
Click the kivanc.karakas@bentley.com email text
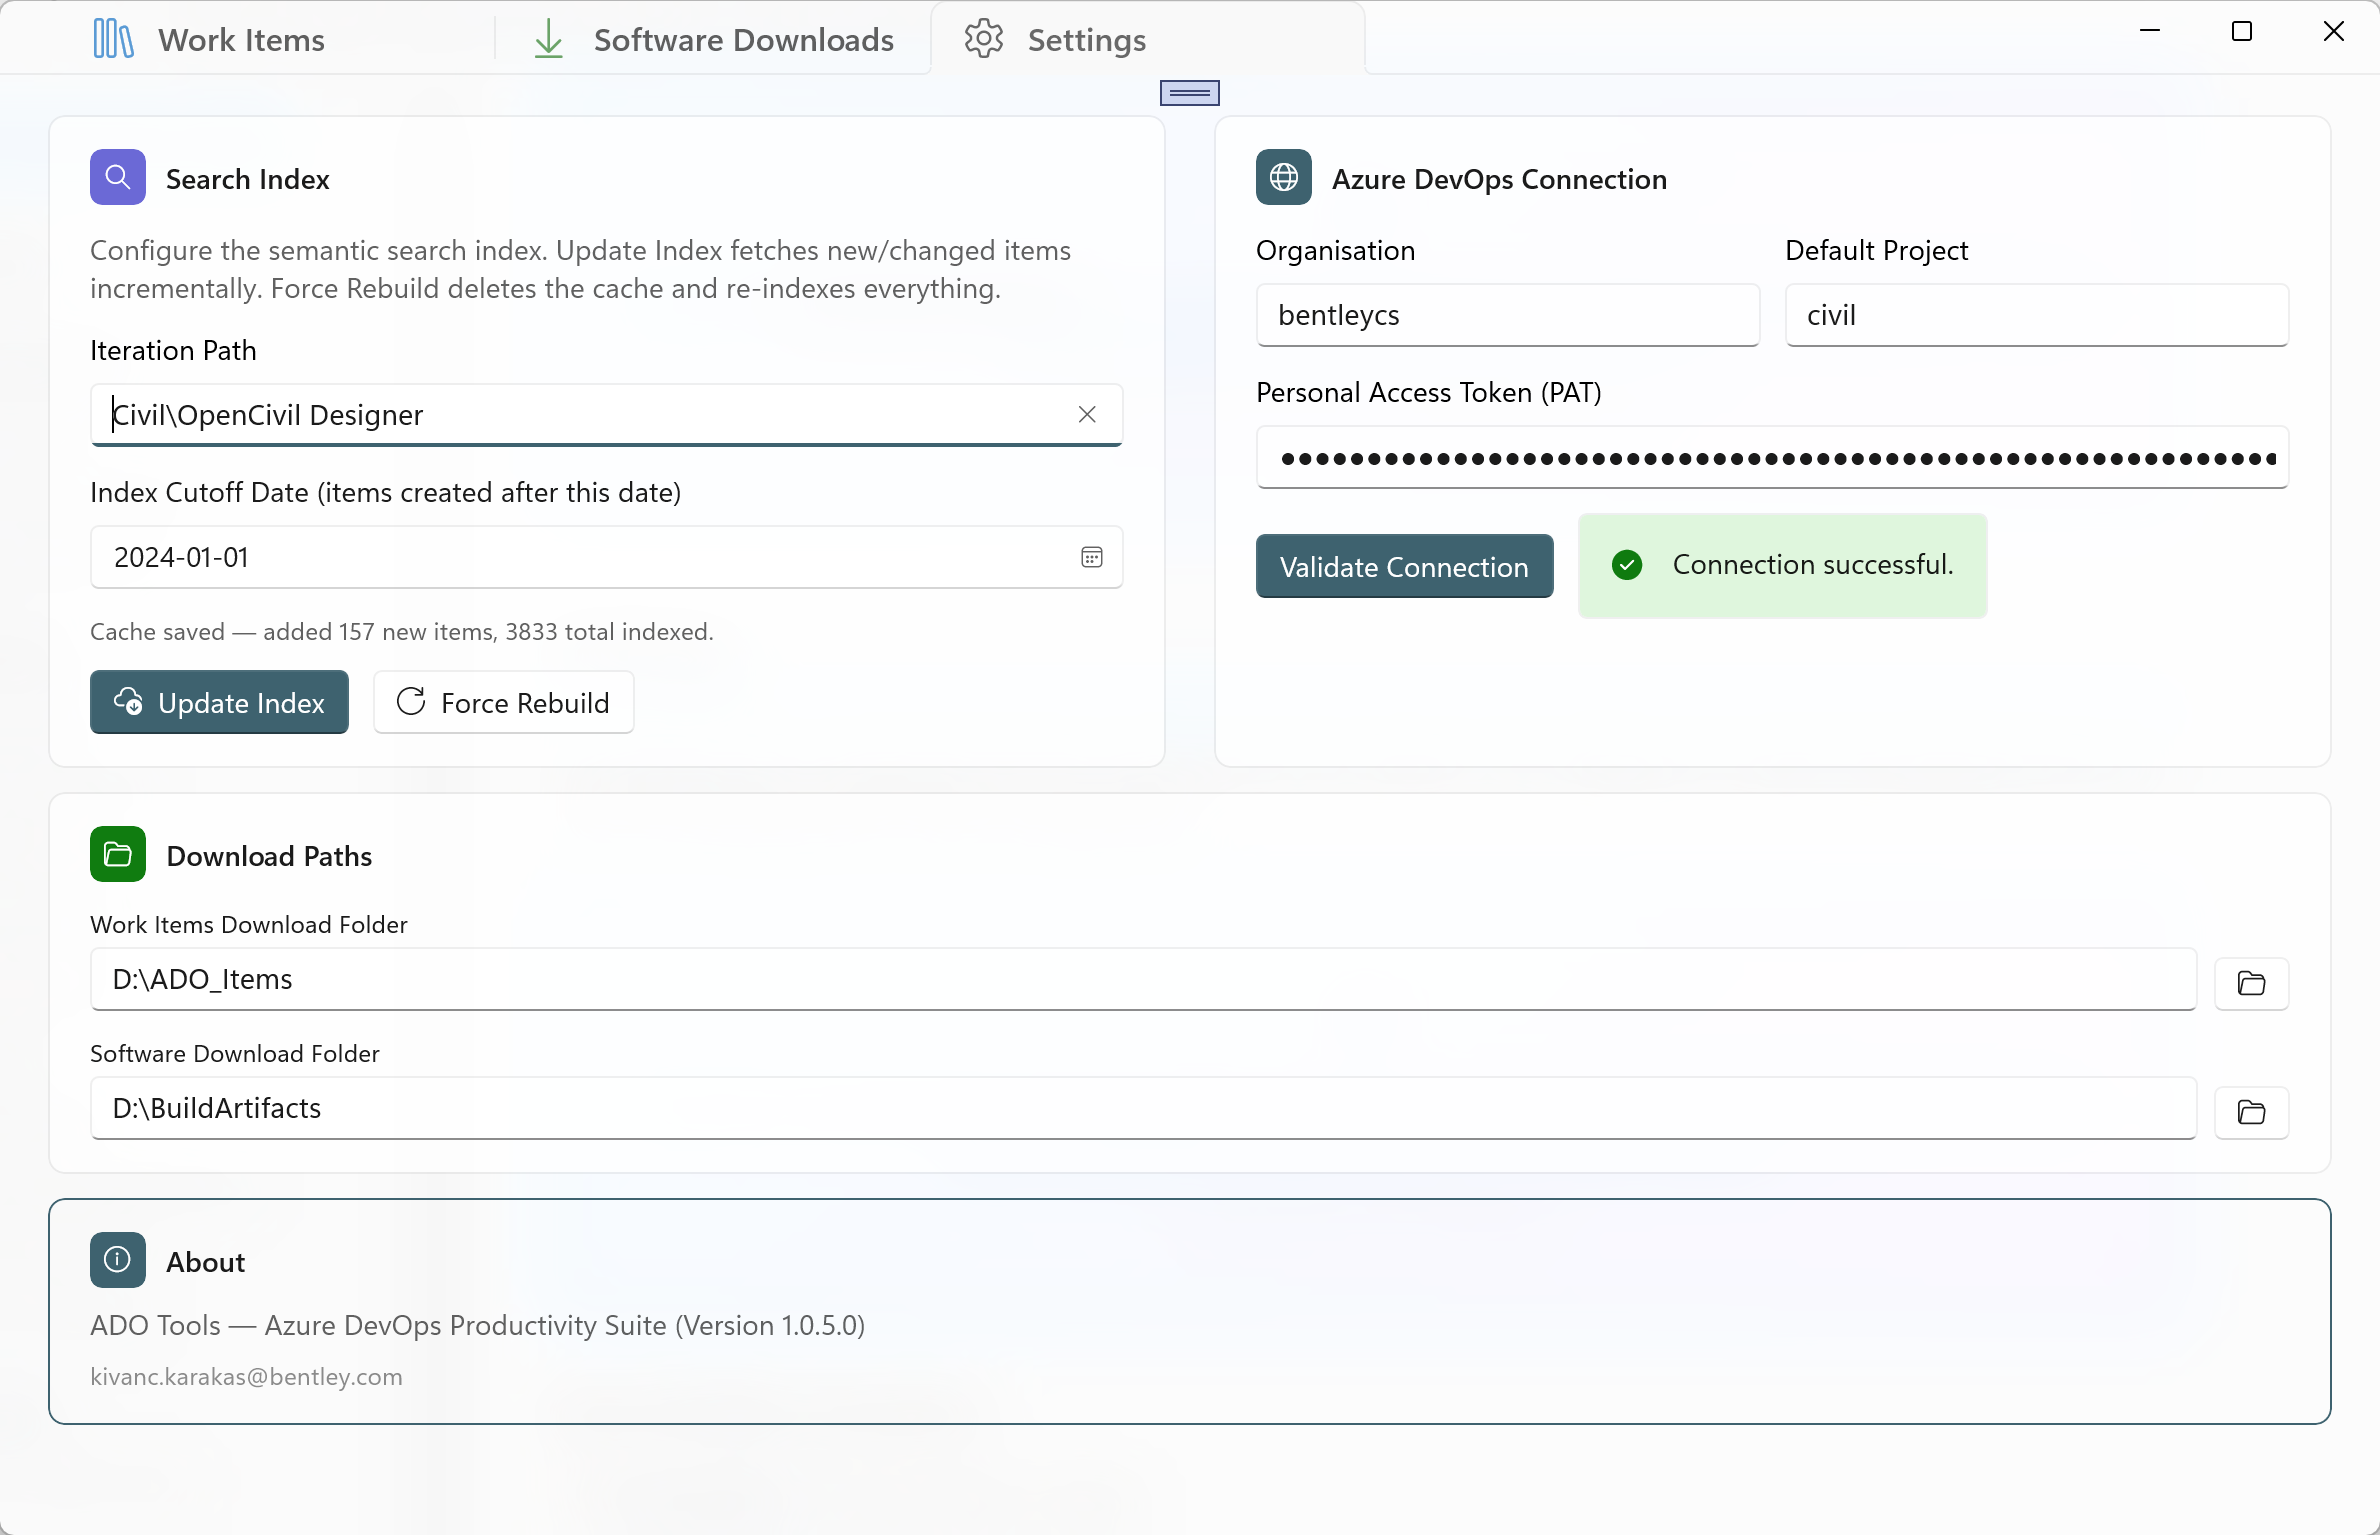(x=246, y=1377)
